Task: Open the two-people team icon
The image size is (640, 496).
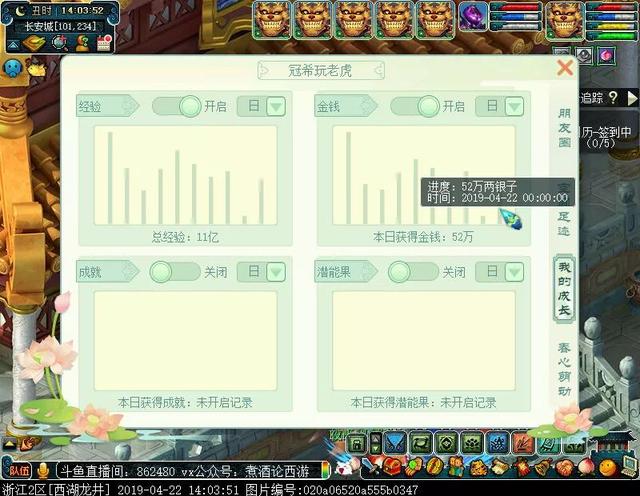Action: pos(457,466)
